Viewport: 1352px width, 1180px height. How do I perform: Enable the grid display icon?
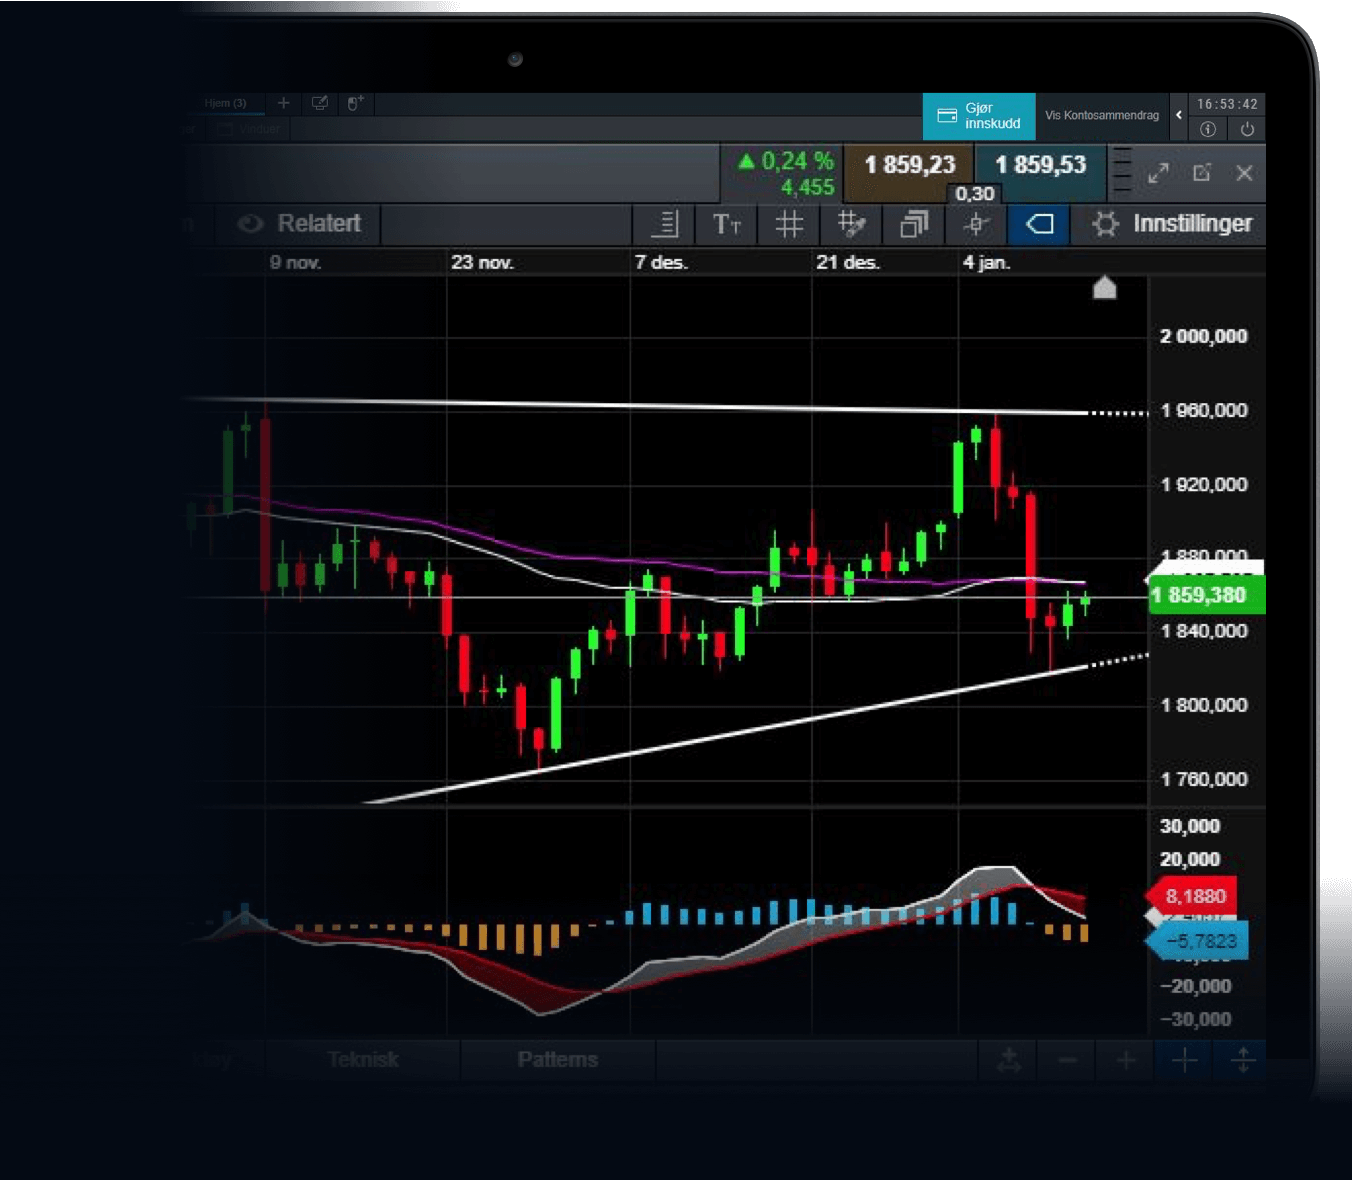coord(788,224)
